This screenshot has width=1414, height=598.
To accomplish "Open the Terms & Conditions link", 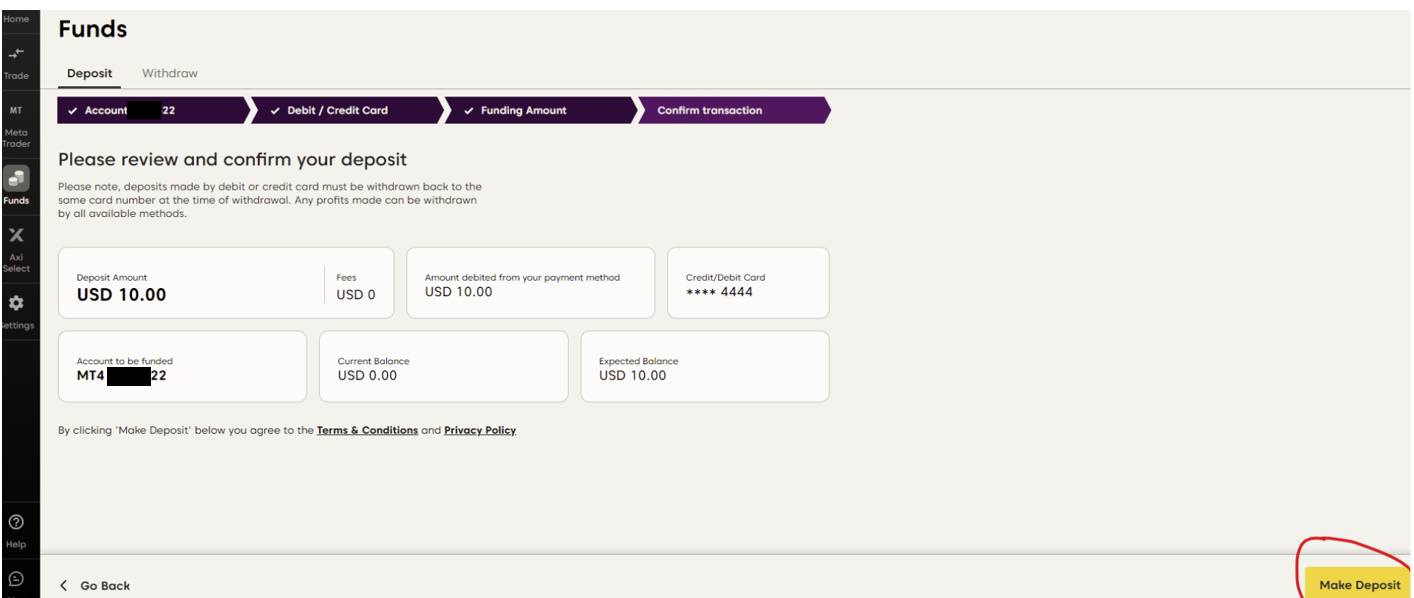I will point(367,430).
